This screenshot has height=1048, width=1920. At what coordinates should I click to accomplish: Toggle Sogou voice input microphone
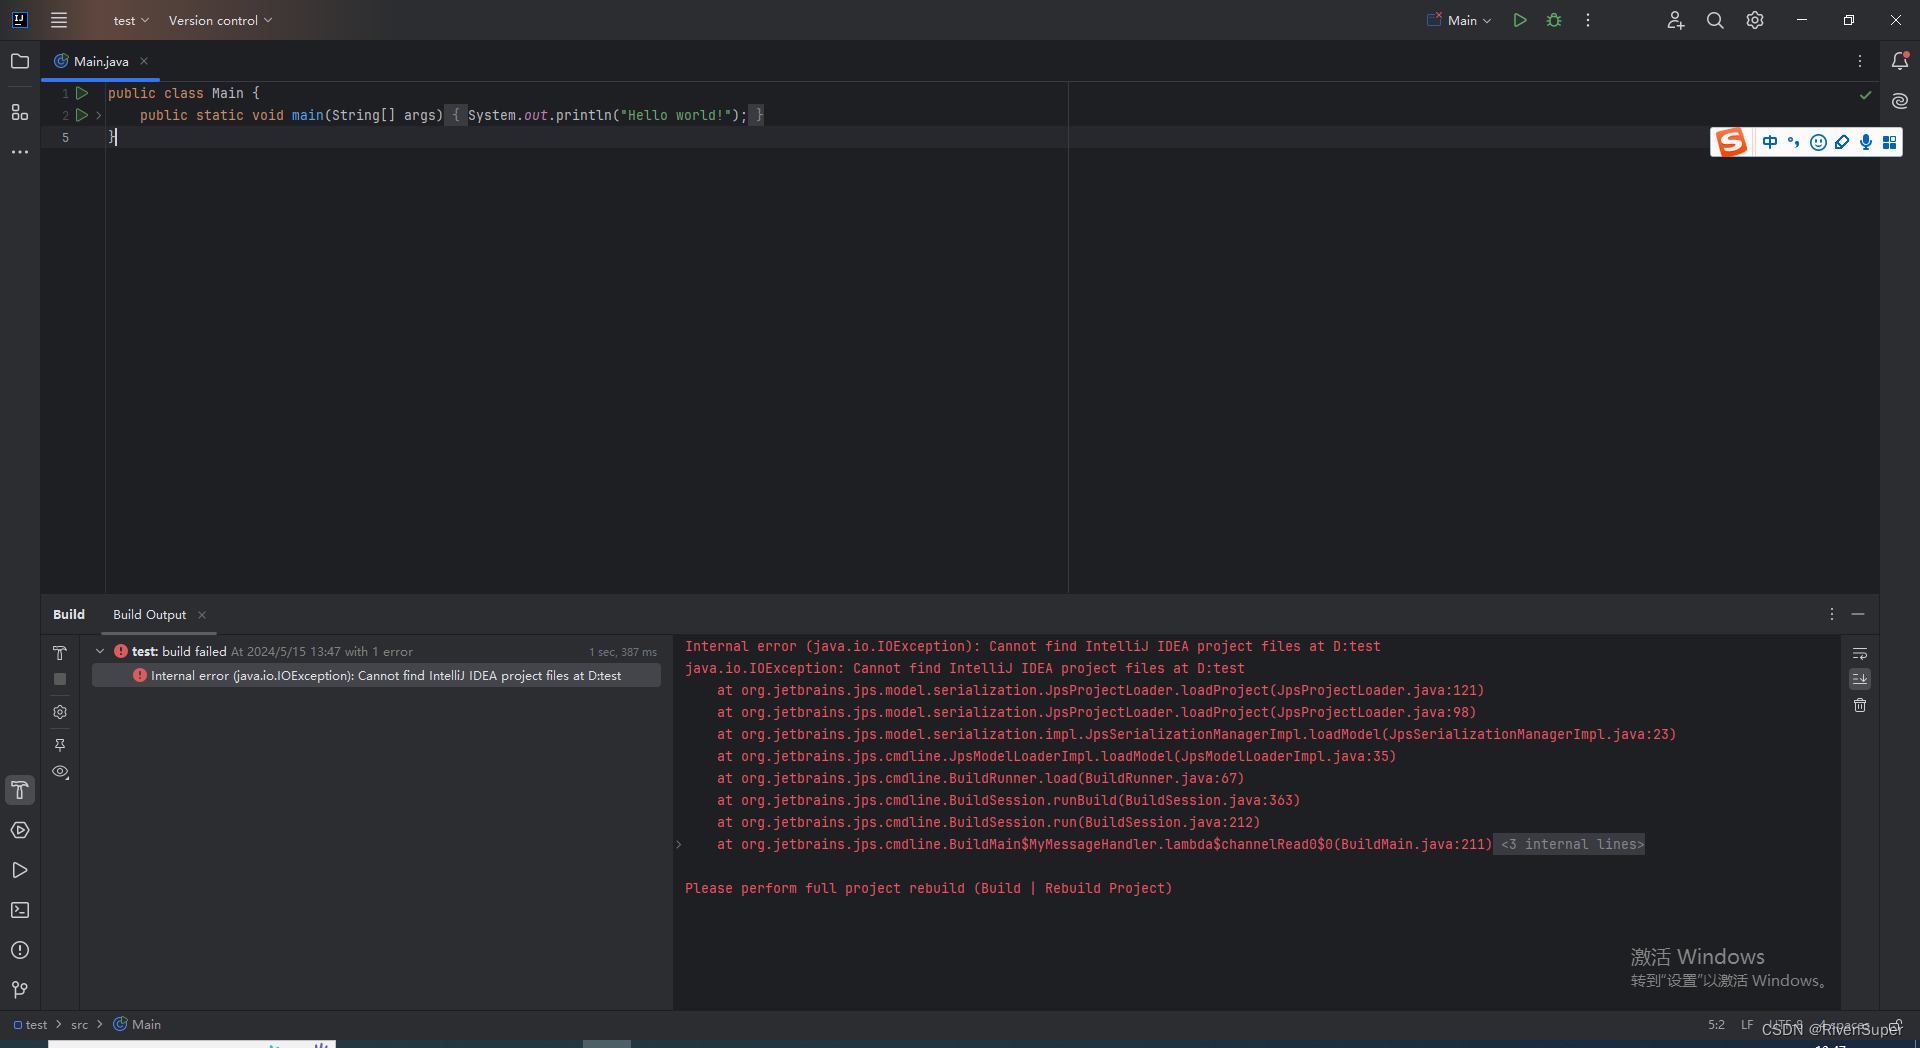(x=1866, y=142)
